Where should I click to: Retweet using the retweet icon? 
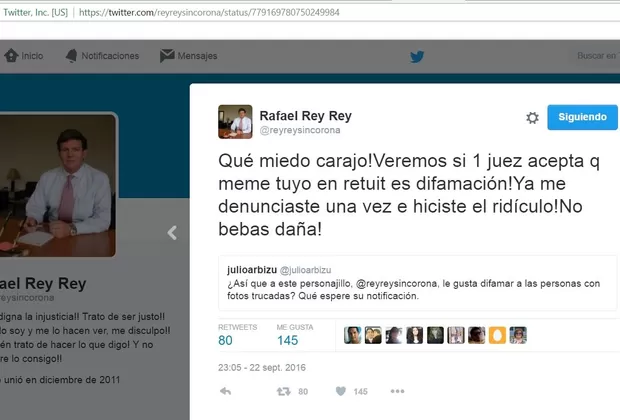284,392
